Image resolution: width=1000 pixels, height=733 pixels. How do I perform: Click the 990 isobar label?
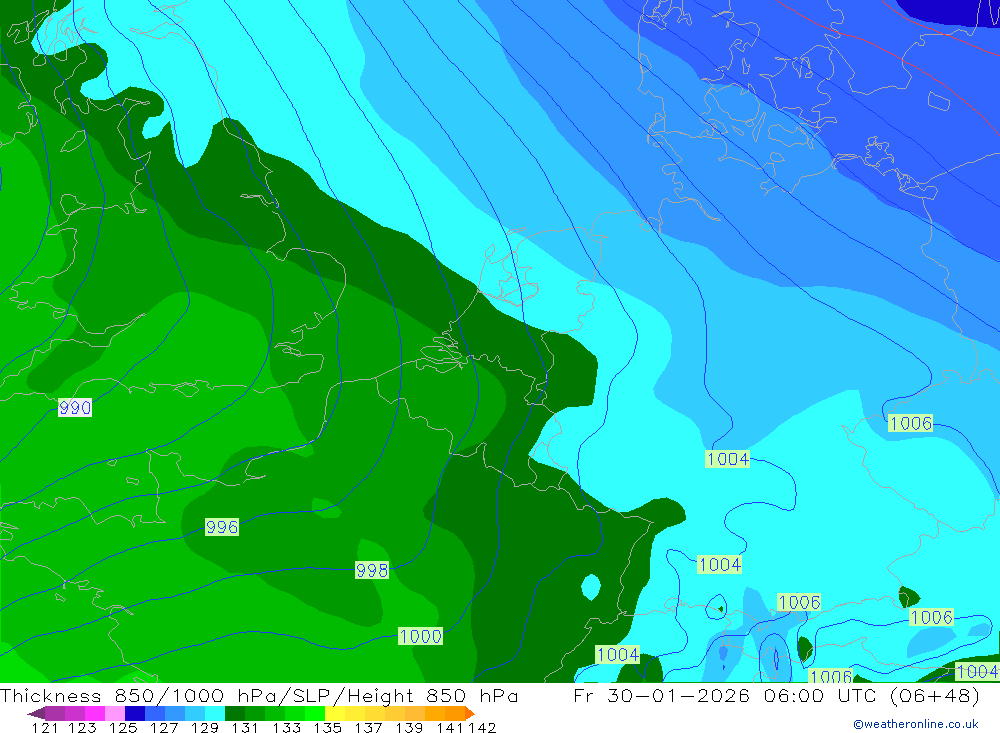pos(75,408)
